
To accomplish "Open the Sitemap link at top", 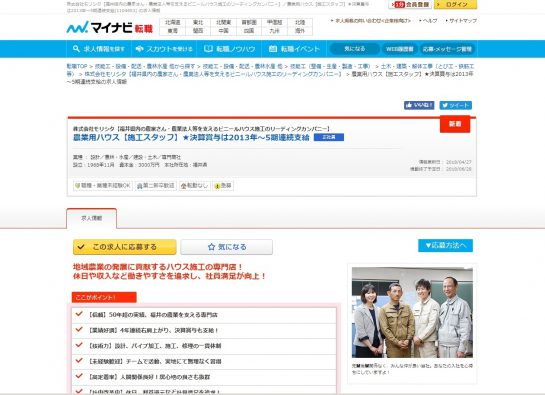I will [x=461, y=21].
